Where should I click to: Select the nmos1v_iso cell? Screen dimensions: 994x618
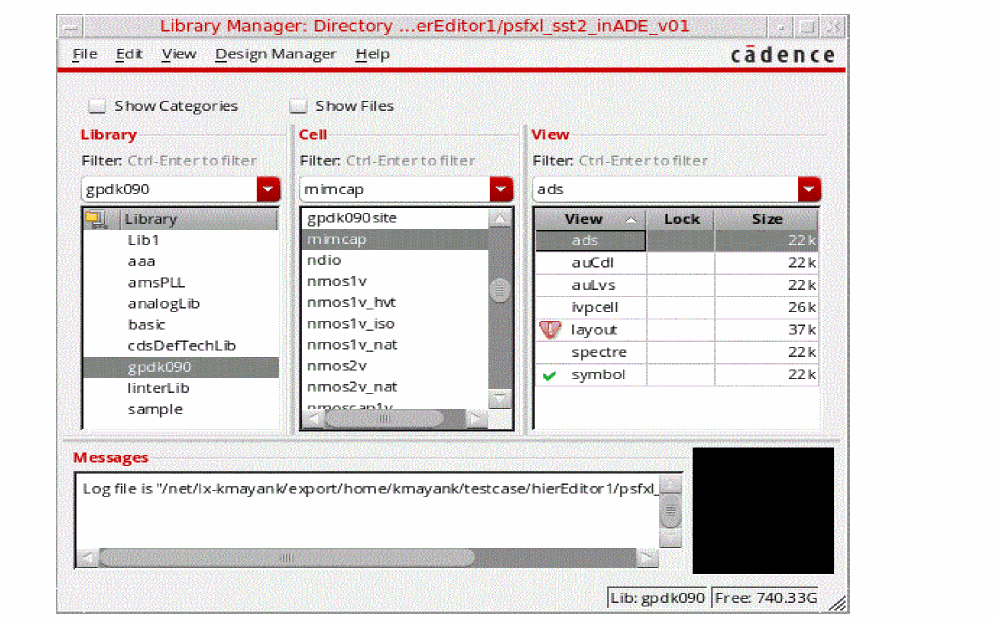coord(394,324)
